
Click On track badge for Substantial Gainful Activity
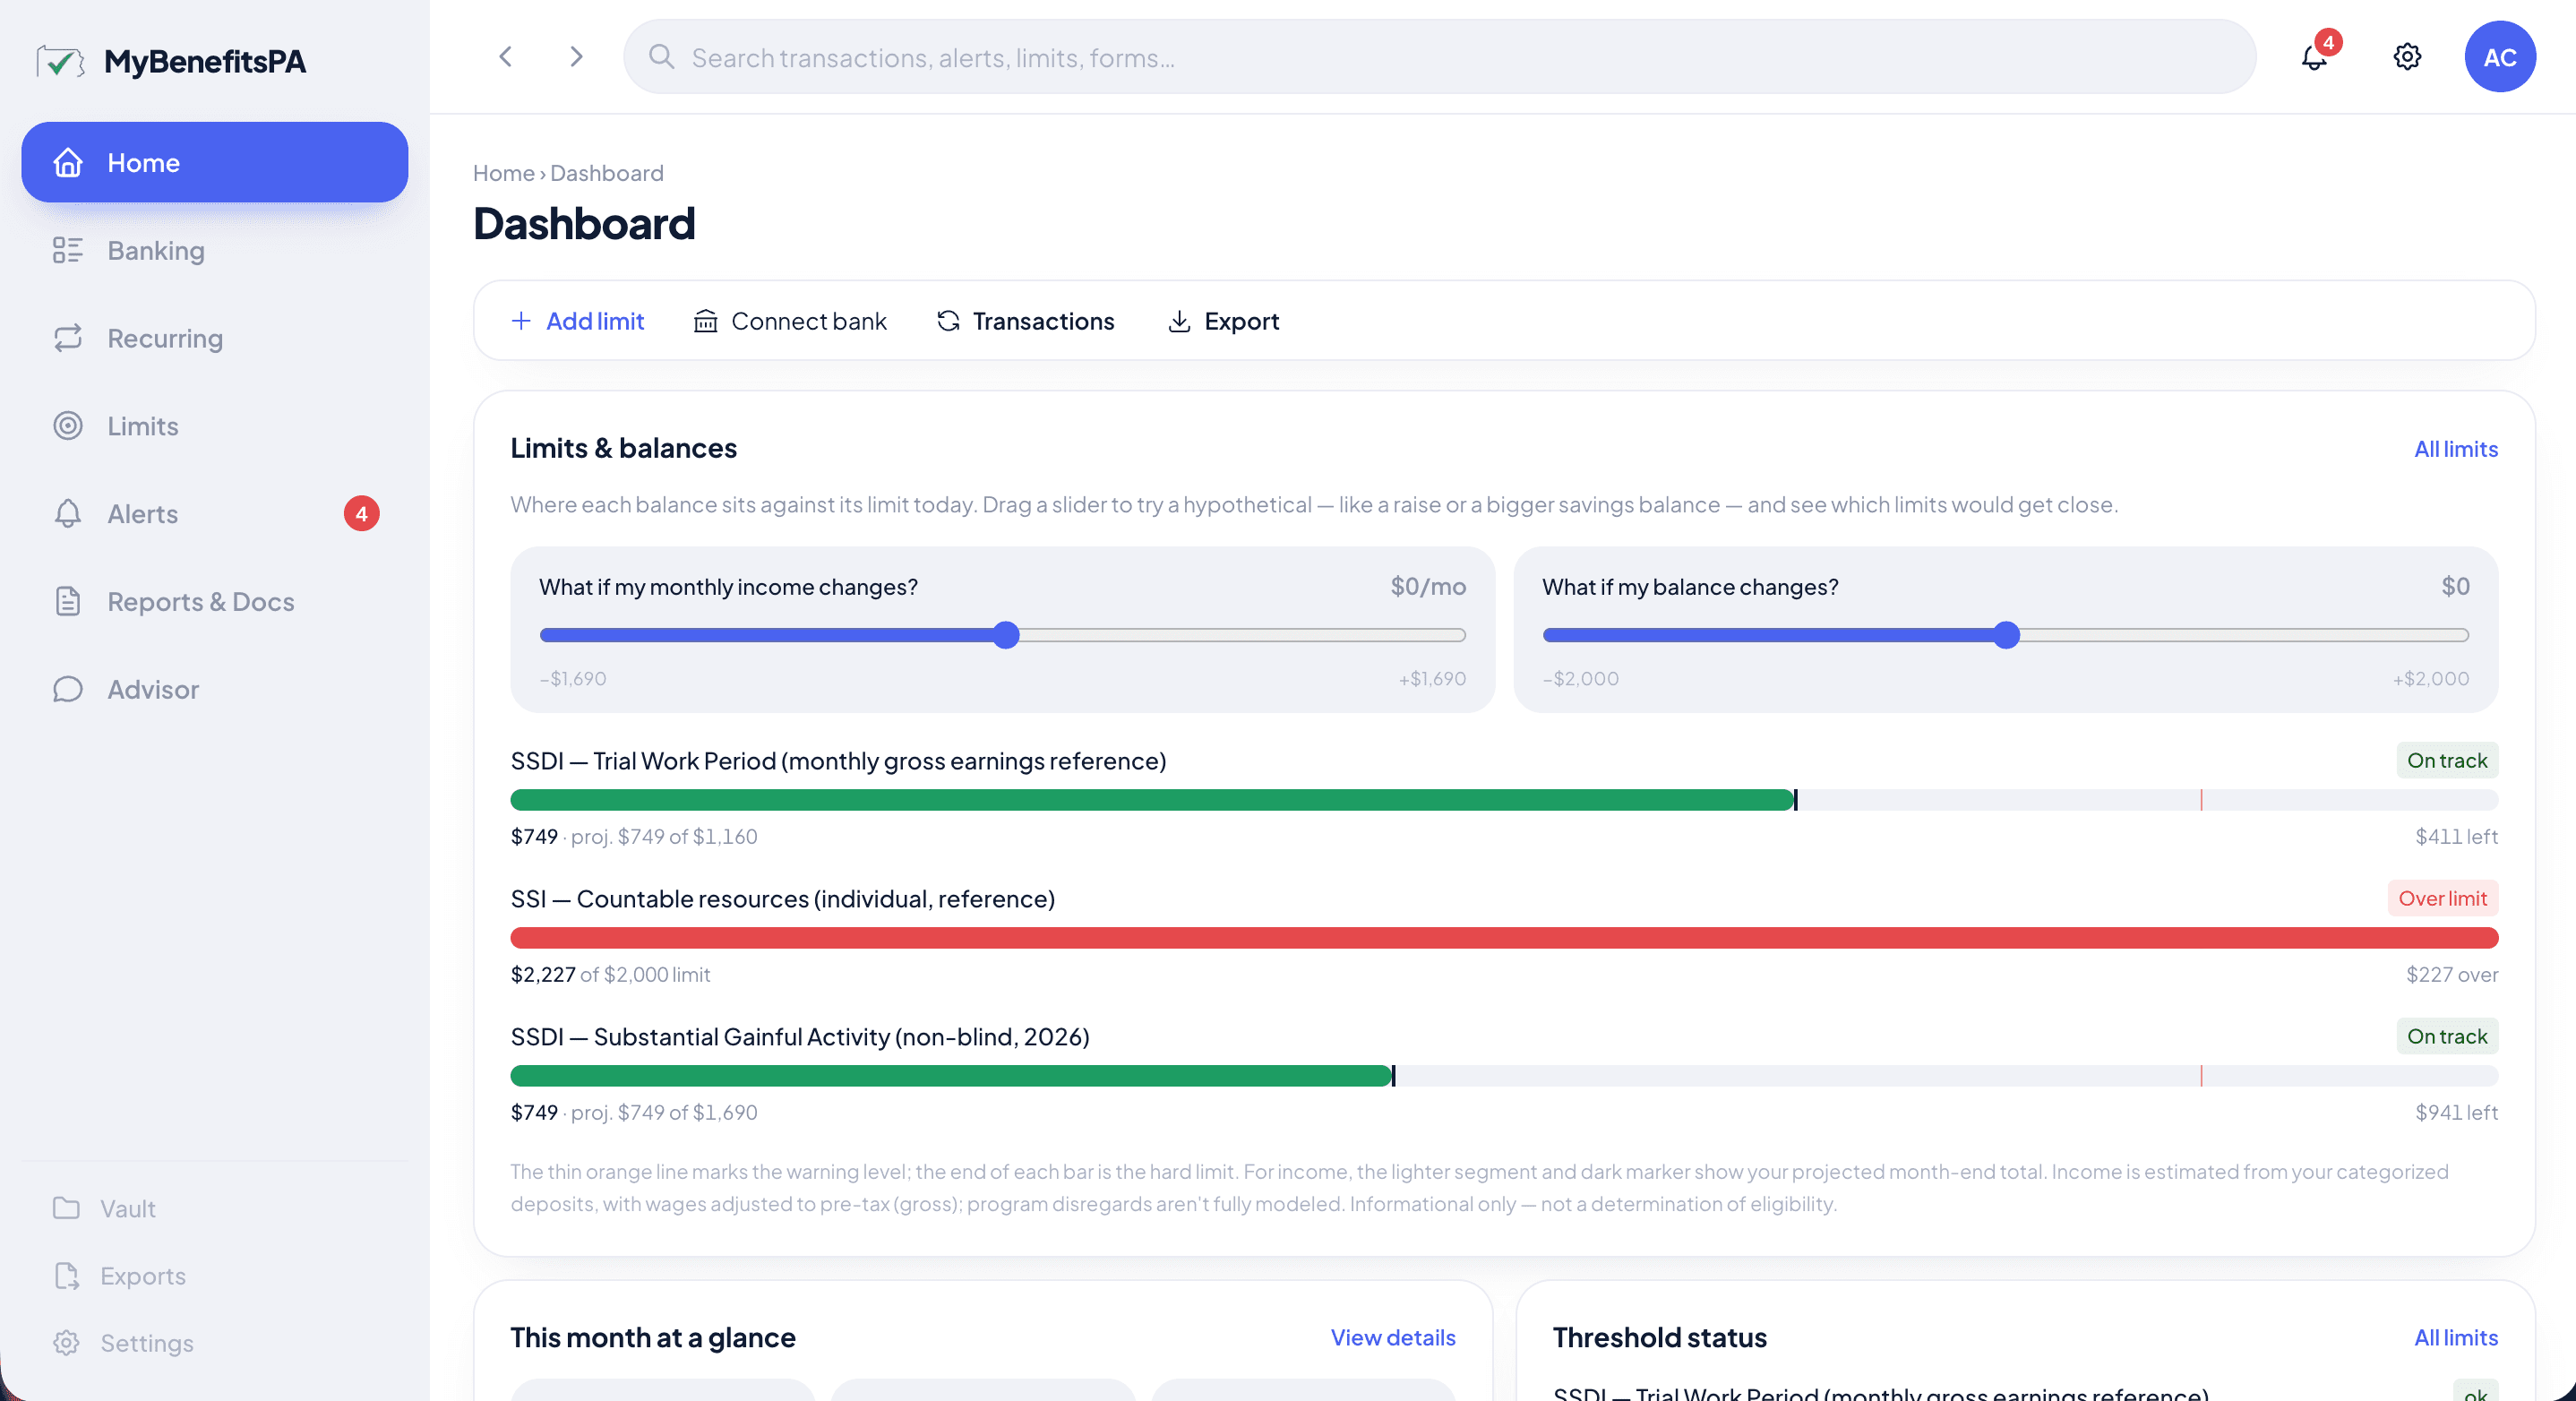pos(2447,1036)
